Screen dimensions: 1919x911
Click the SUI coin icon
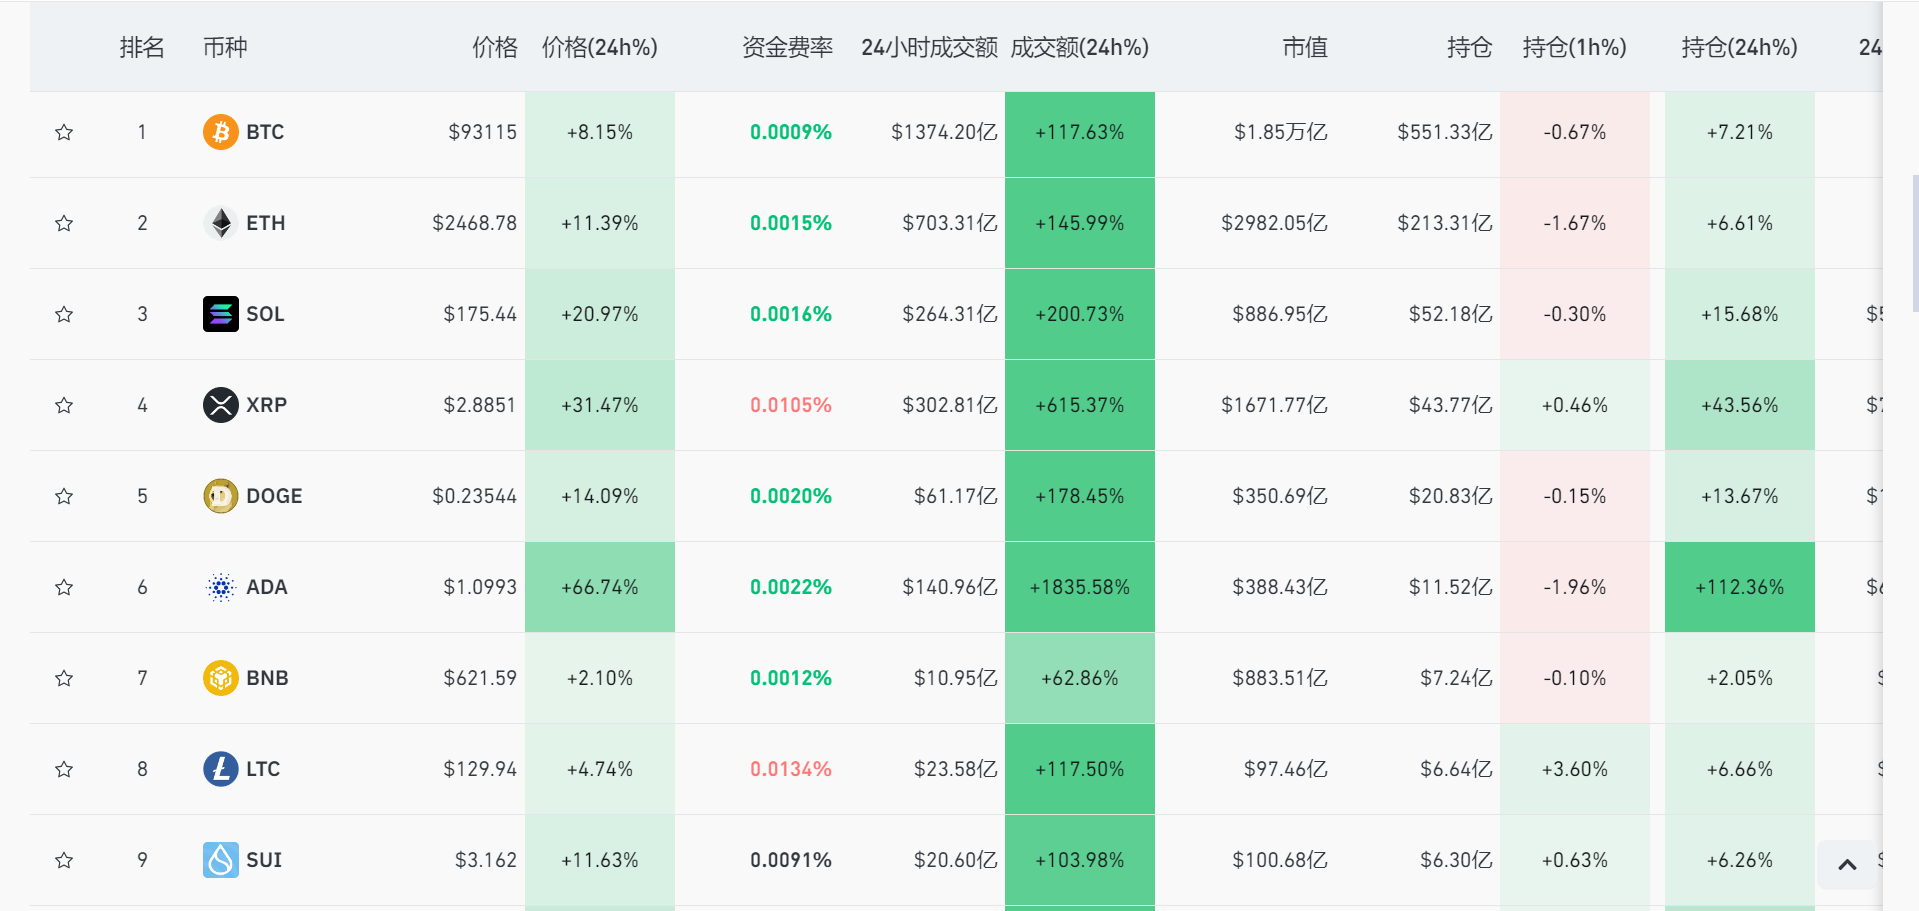[220, 860]
